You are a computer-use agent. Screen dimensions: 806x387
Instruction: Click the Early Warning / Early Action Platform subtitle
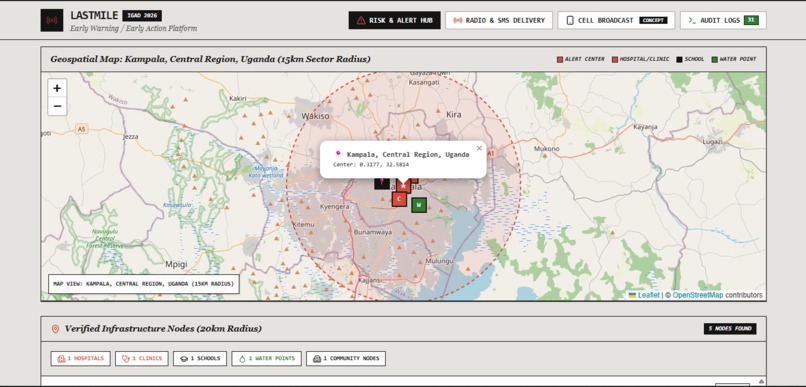tap(134, 28)
